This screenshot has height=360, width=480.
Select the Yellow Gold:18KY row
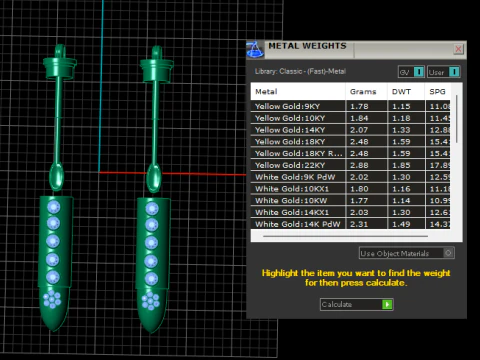[350, 142]
